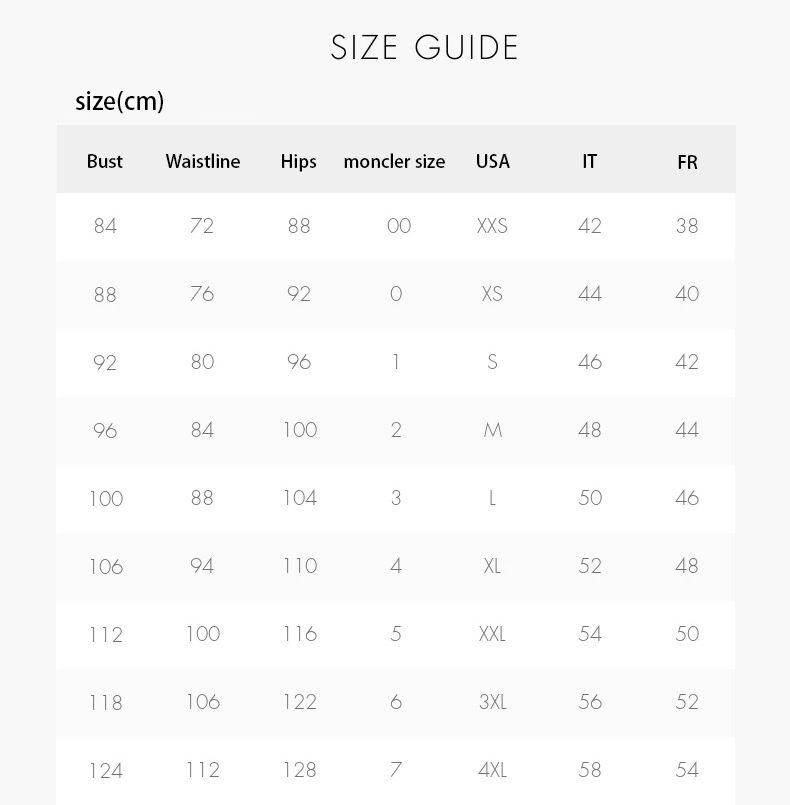Viewport: 790px width, 805px height.
Task: Choose the XXL size cell
Action: click(x=492, y=634)
